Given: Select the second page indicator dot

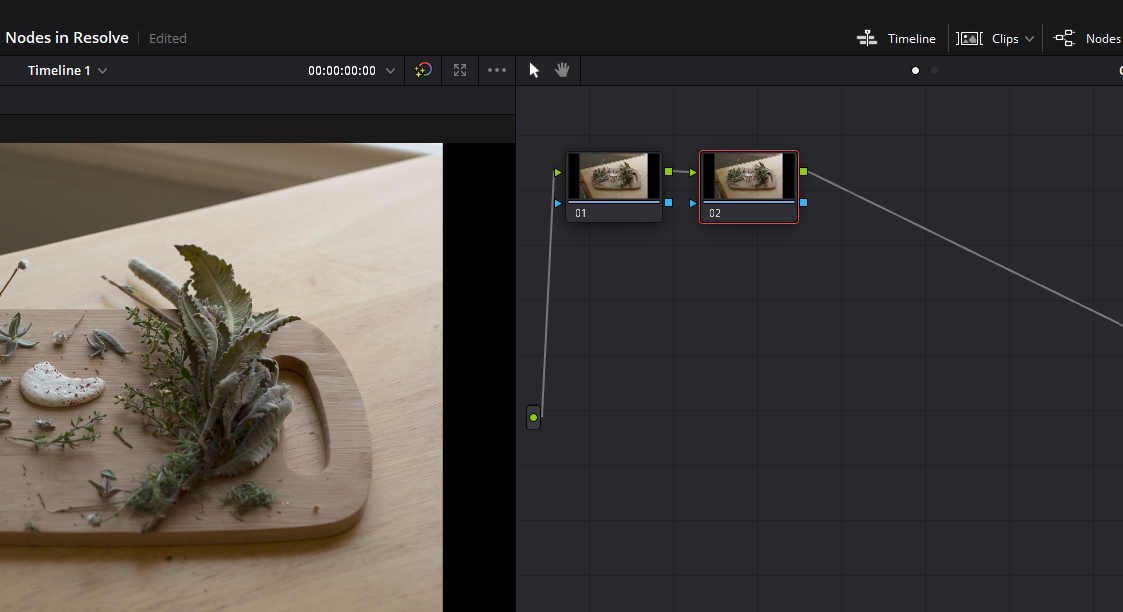Looking at the screenshot, I should click(935, 71).
